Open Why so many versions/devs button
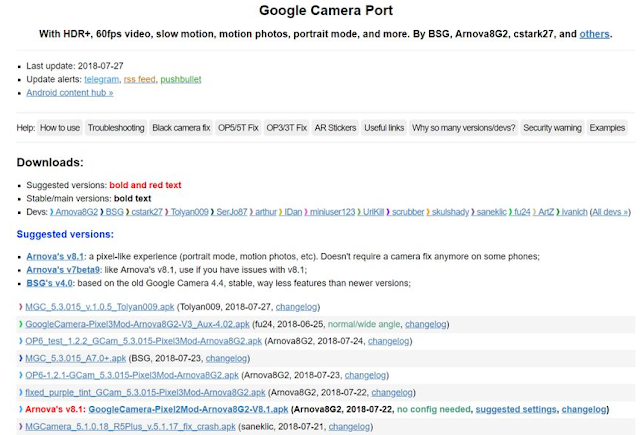This screenshot has height=435, width=640. pyautogui.click(x=464, y=128)
